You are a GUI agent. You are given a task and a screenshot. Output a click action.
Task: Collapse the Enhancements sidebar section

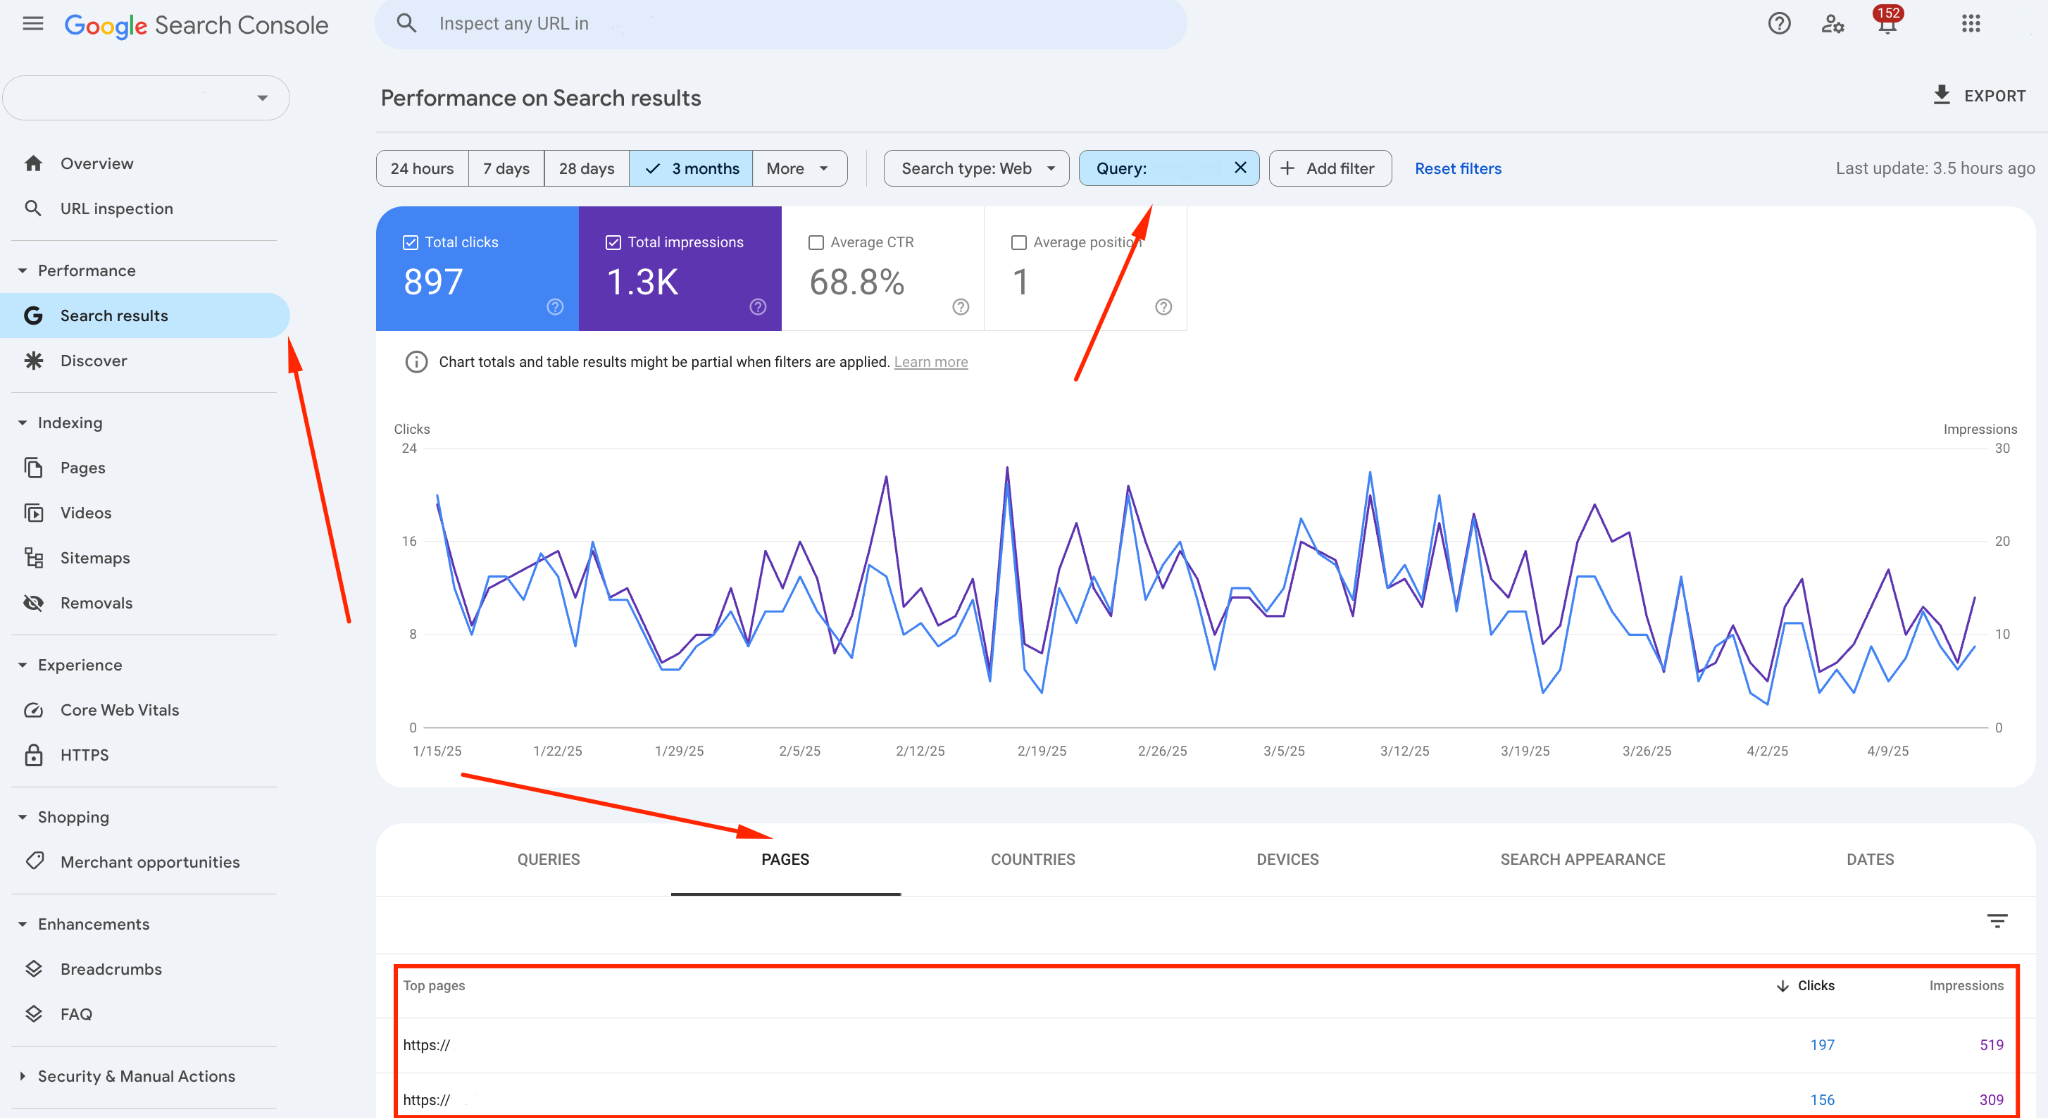[22, 923]
